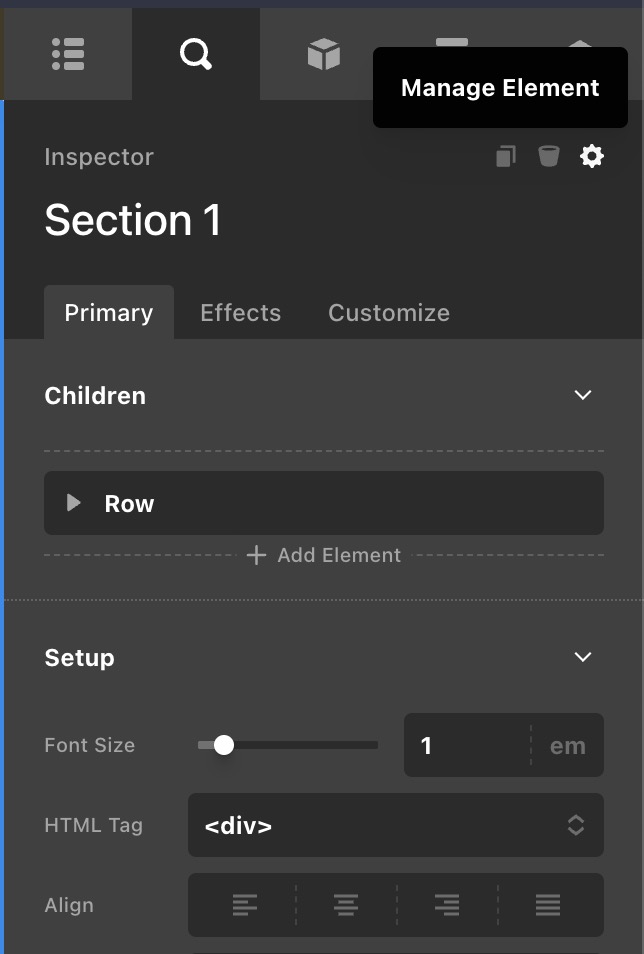This screenshot has width=644, height=954.
Task: Delete element with the trash icon
Action: click(549, 156)
